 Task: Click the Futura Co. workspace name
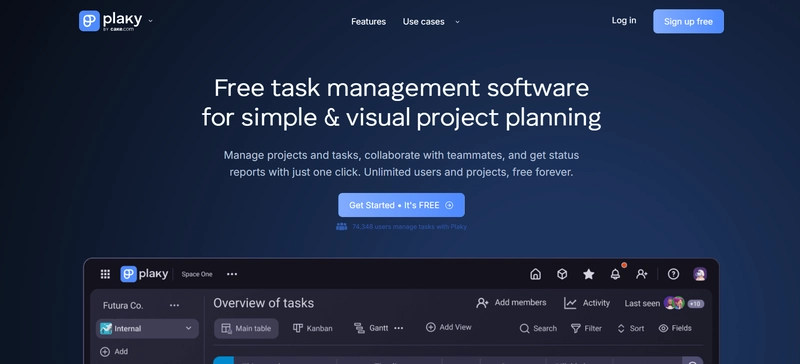tap(123, 305)
